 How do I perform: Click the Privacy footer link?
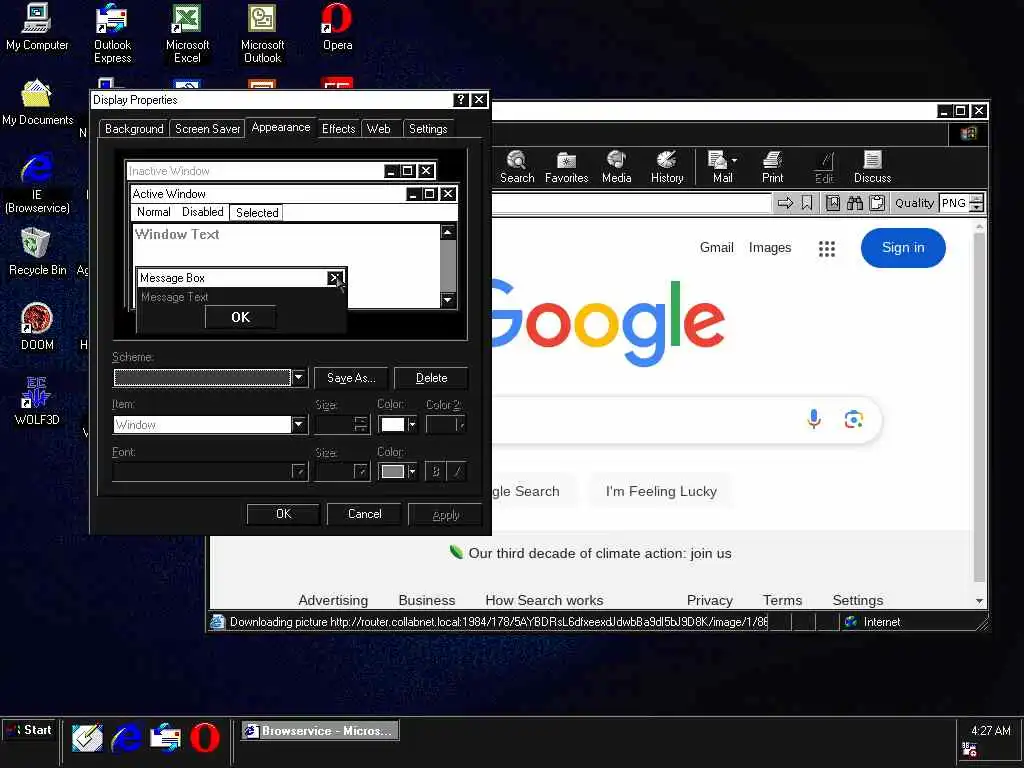(709, 600)
